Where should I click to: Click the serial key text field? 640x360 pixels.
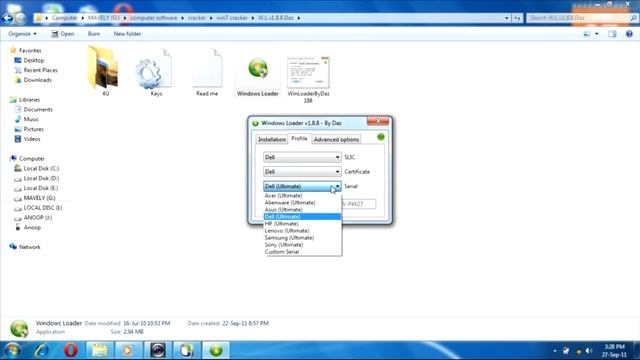[x=358, y=204]
